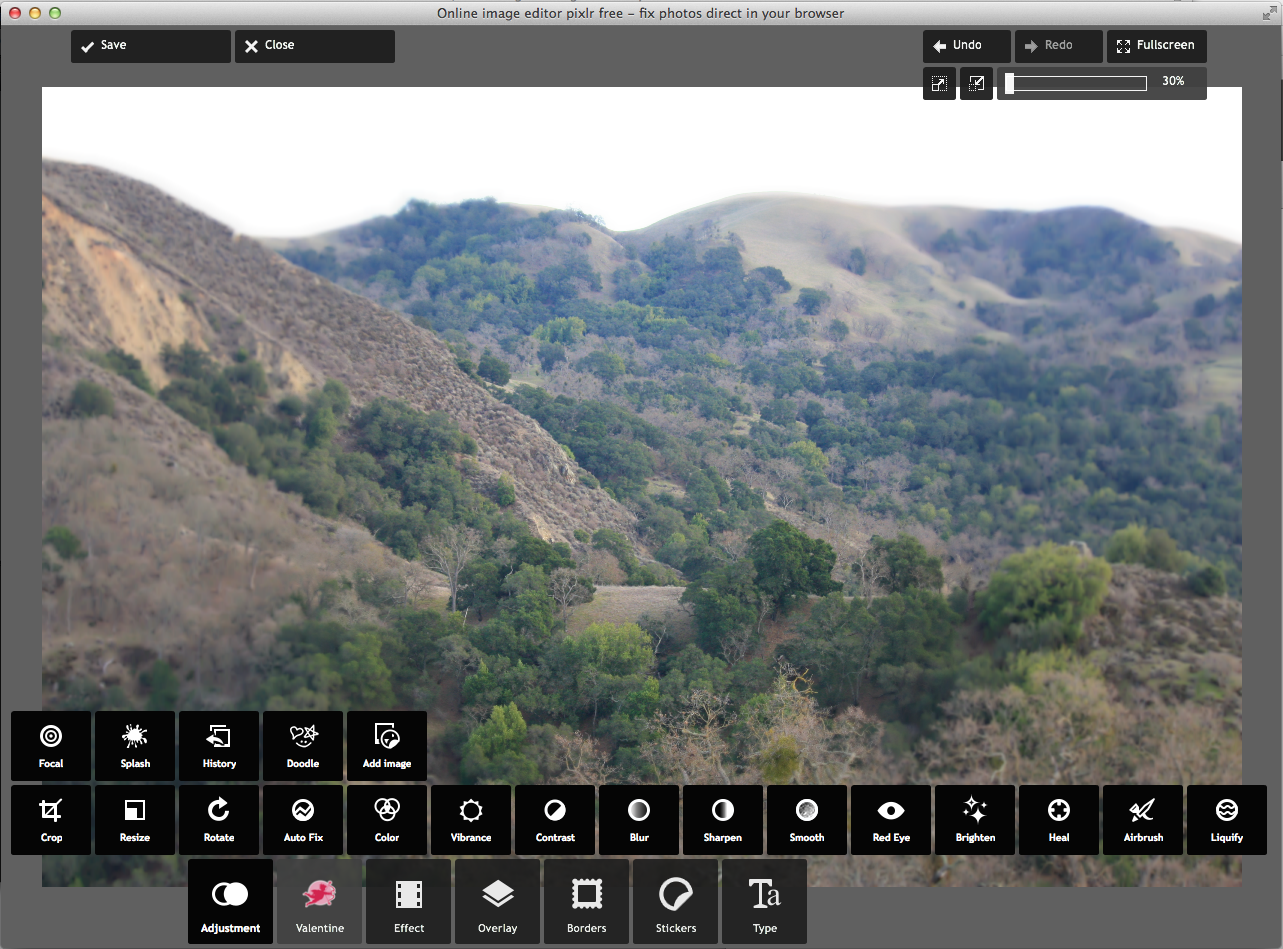Choose the Sharpen tool
1283x949 pixels.
[x=723, y=820]
